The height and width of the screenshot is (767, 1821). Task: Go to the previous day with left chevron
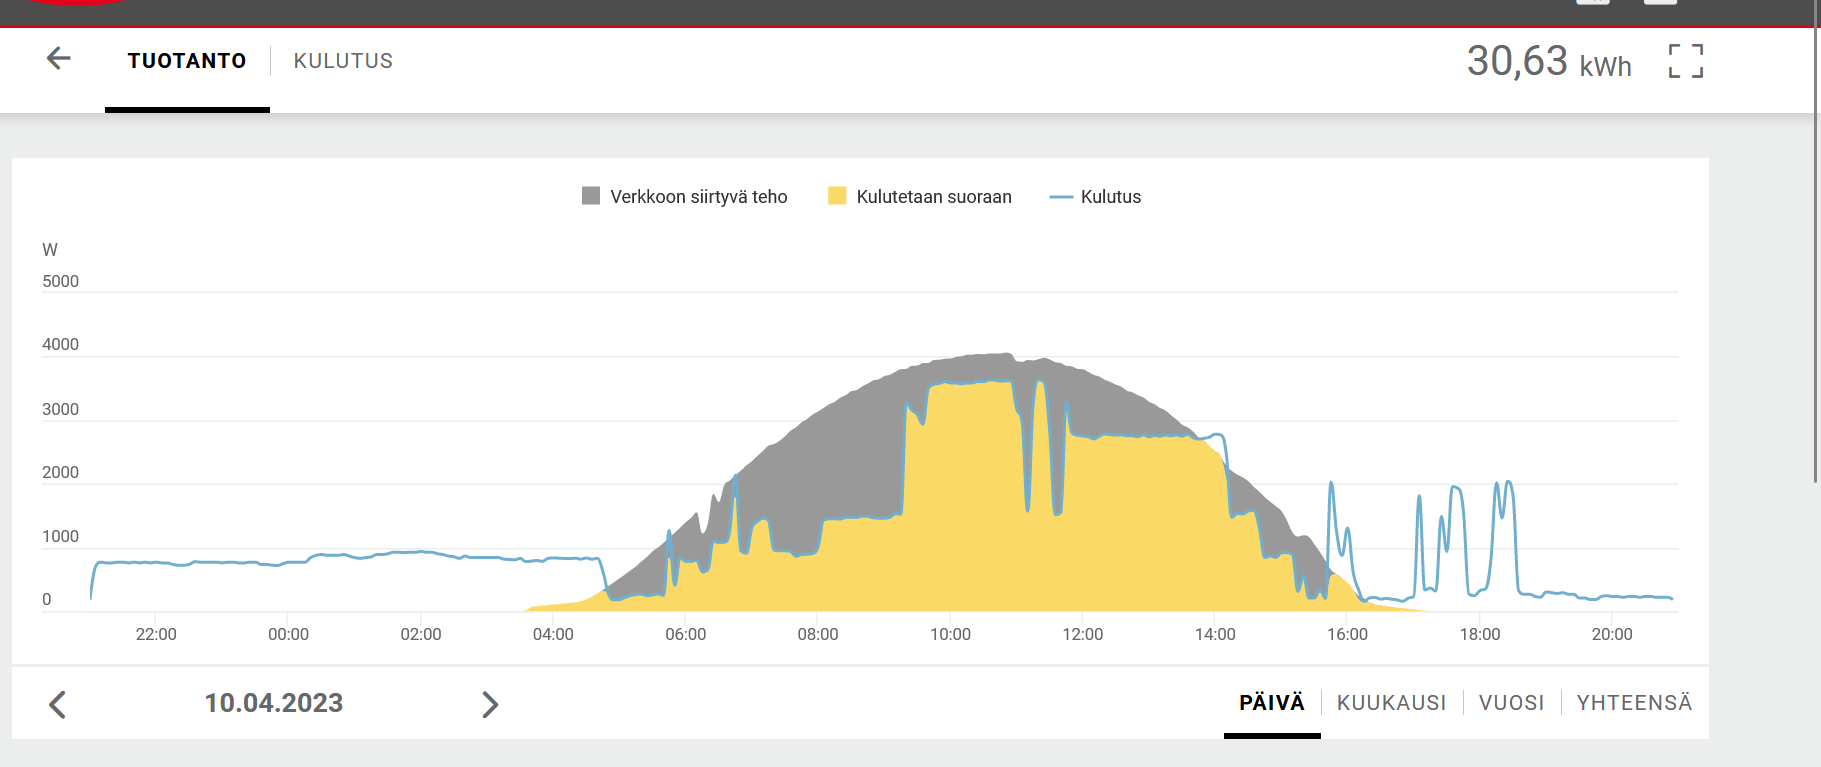pyautogui.click(x=58, y=704)
